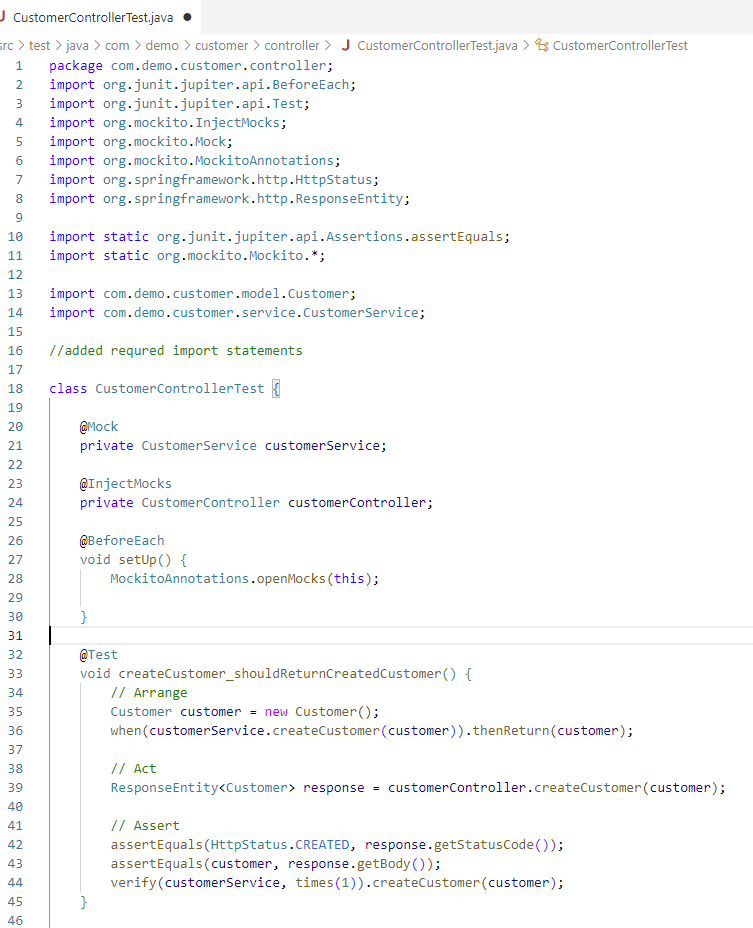Image resolution: width=753 pixels, height=928 pixels.
Task: Click the 'customerService' field name on line 21
Action: click(322, 446)
